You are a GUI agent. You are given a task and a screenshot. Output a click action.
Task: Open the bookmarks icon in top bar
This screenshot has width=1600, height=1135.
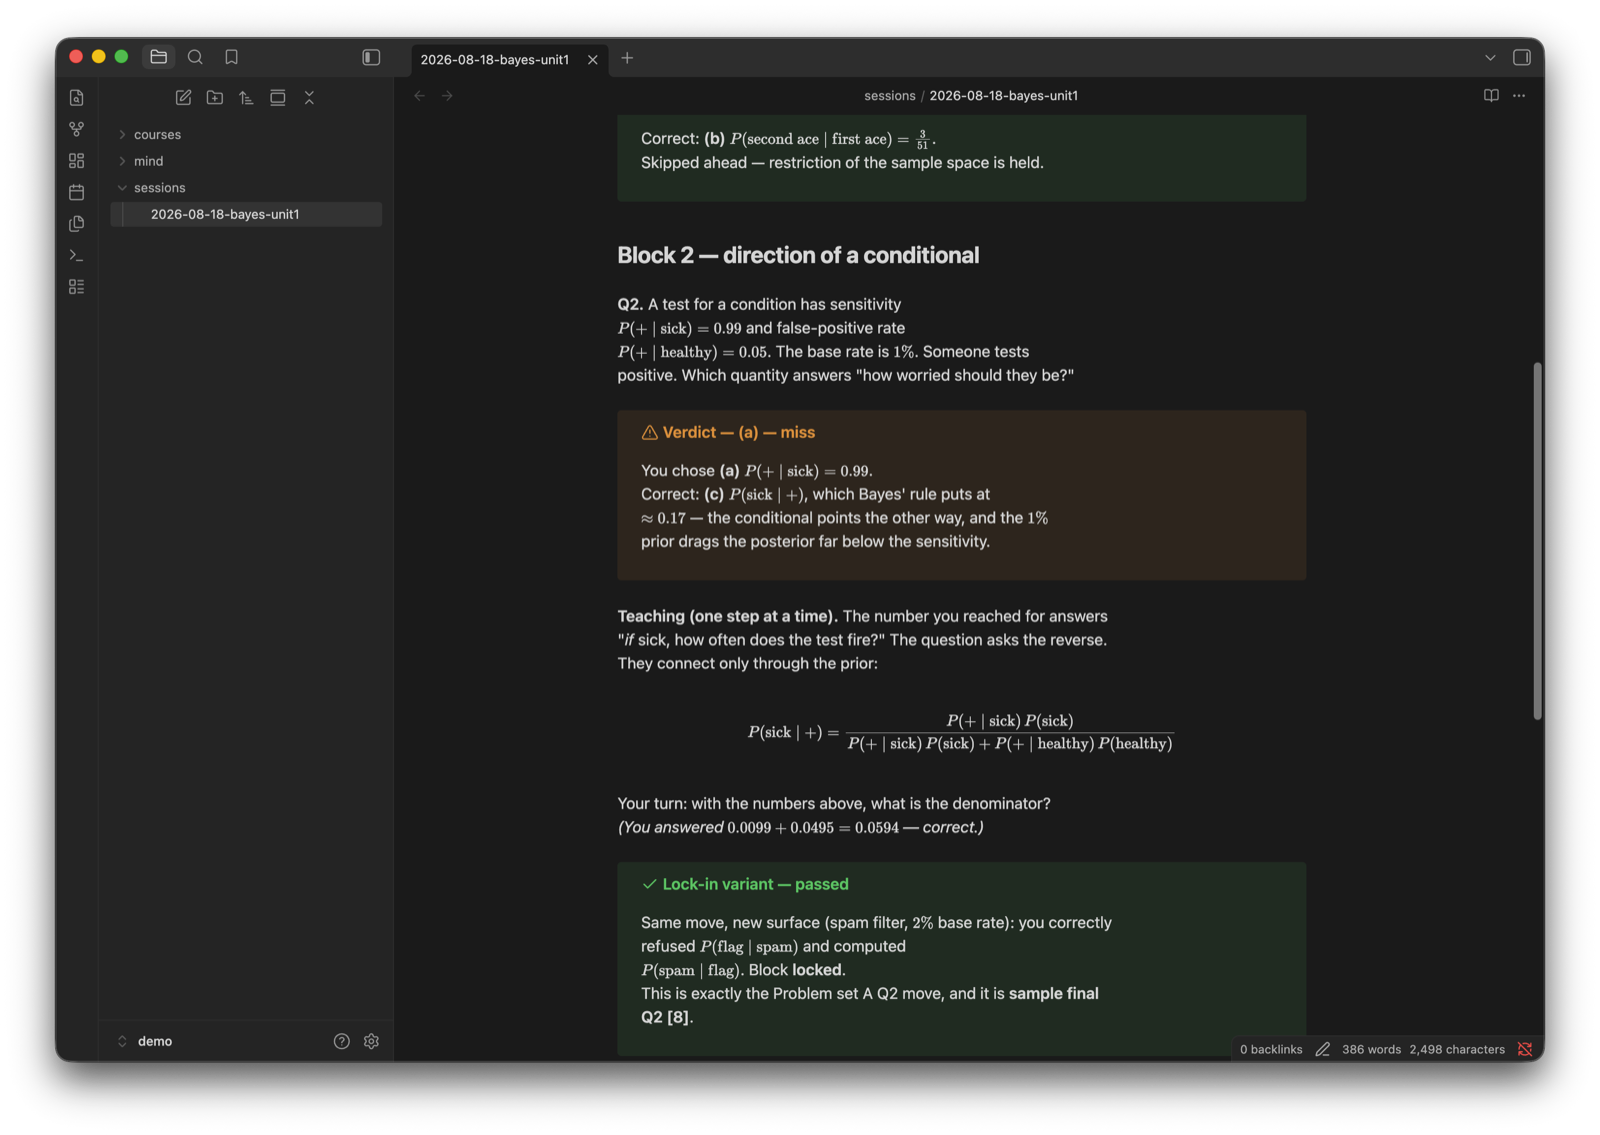coord(231,57)
